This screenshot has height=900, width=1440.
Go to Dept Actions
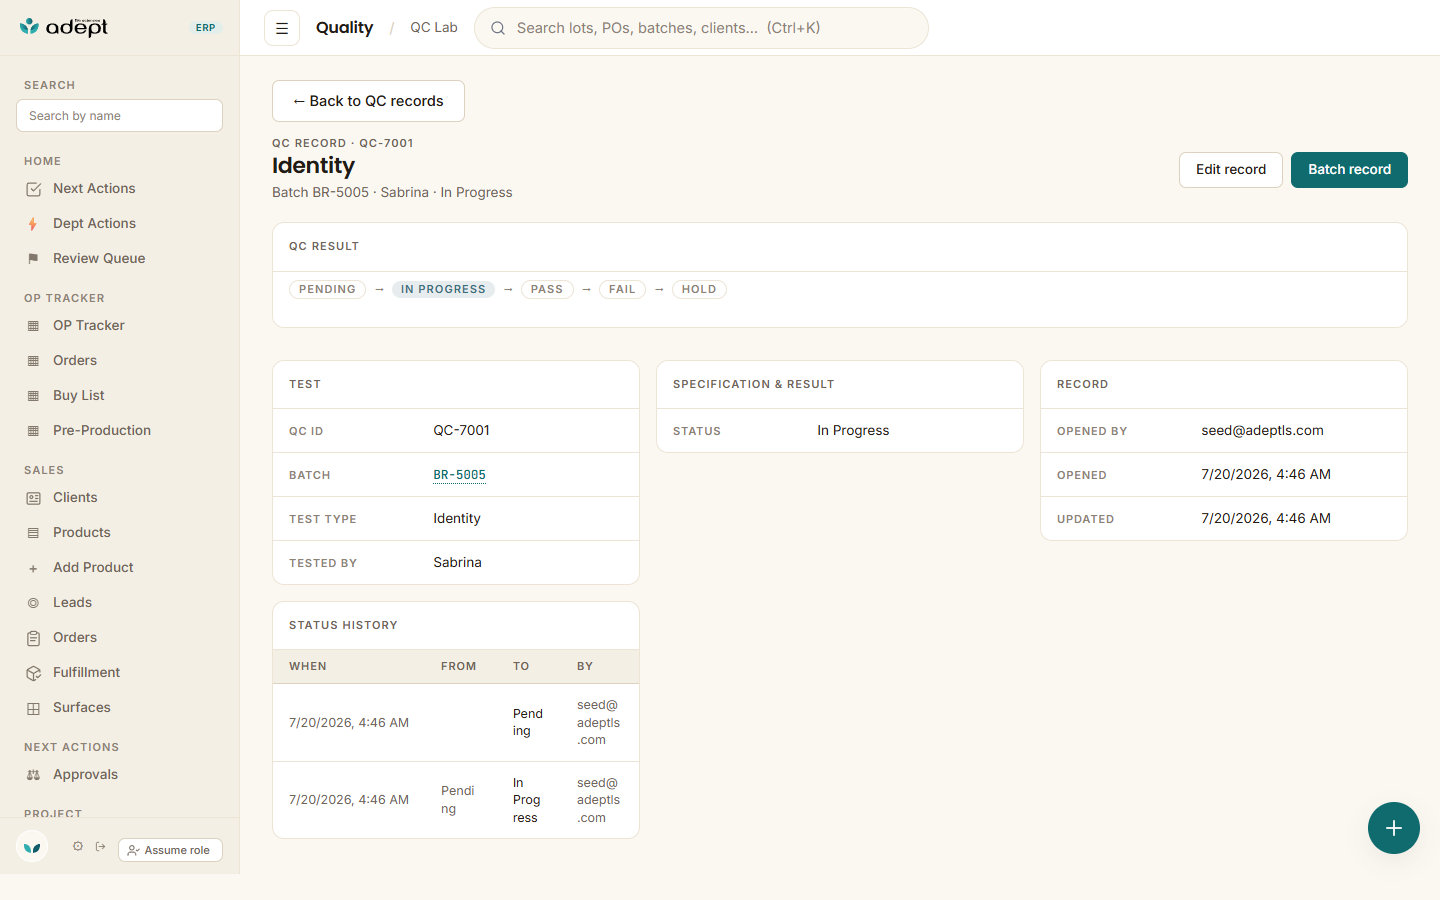click(94, 223)
